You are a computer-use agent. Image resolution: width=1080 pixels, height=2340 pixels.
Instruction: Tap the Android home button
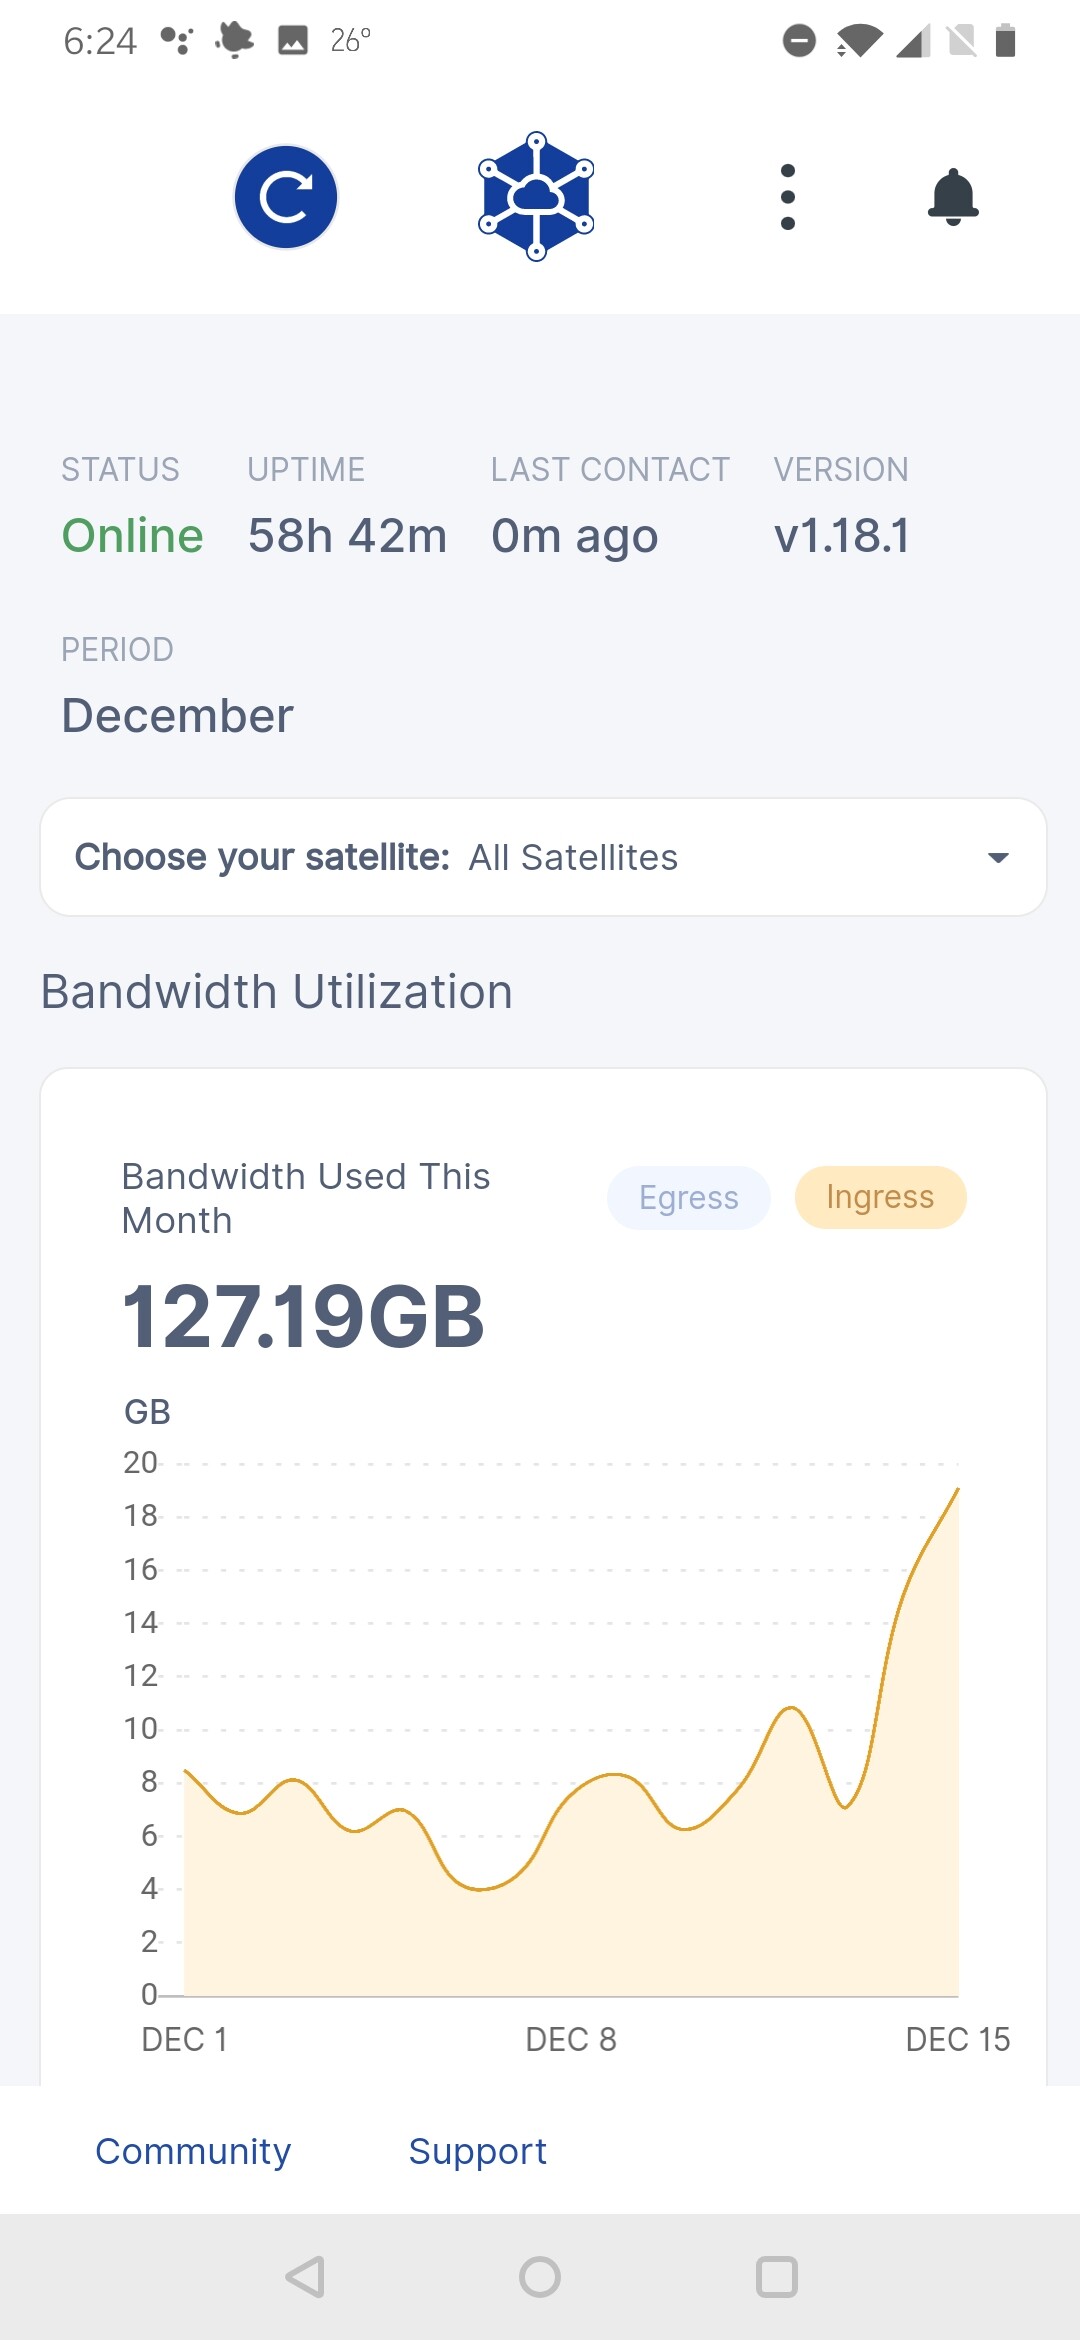coord(540,2277)
